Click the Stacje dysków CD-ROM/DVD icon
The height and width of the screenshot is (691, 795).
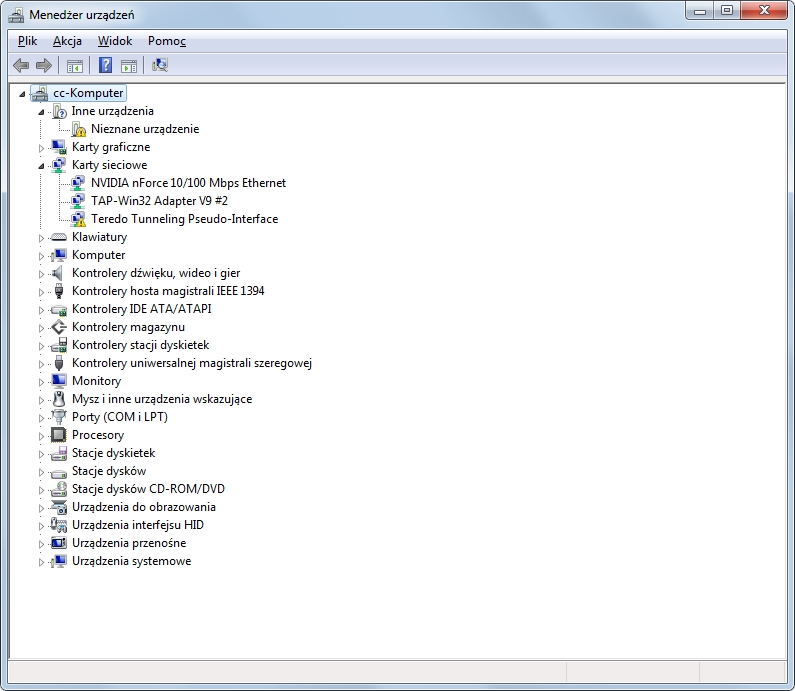(59, 489)
